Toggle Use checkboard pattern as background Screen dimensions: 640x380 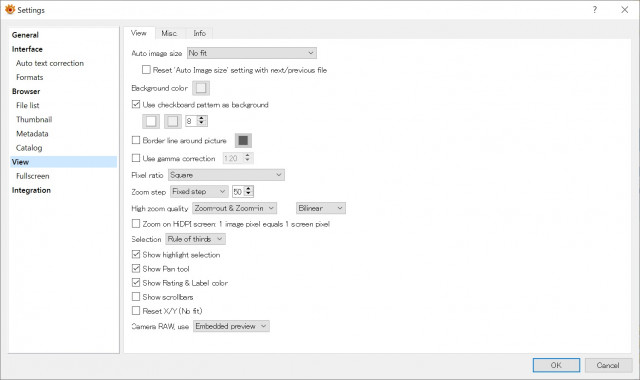(x=136, y=104)
